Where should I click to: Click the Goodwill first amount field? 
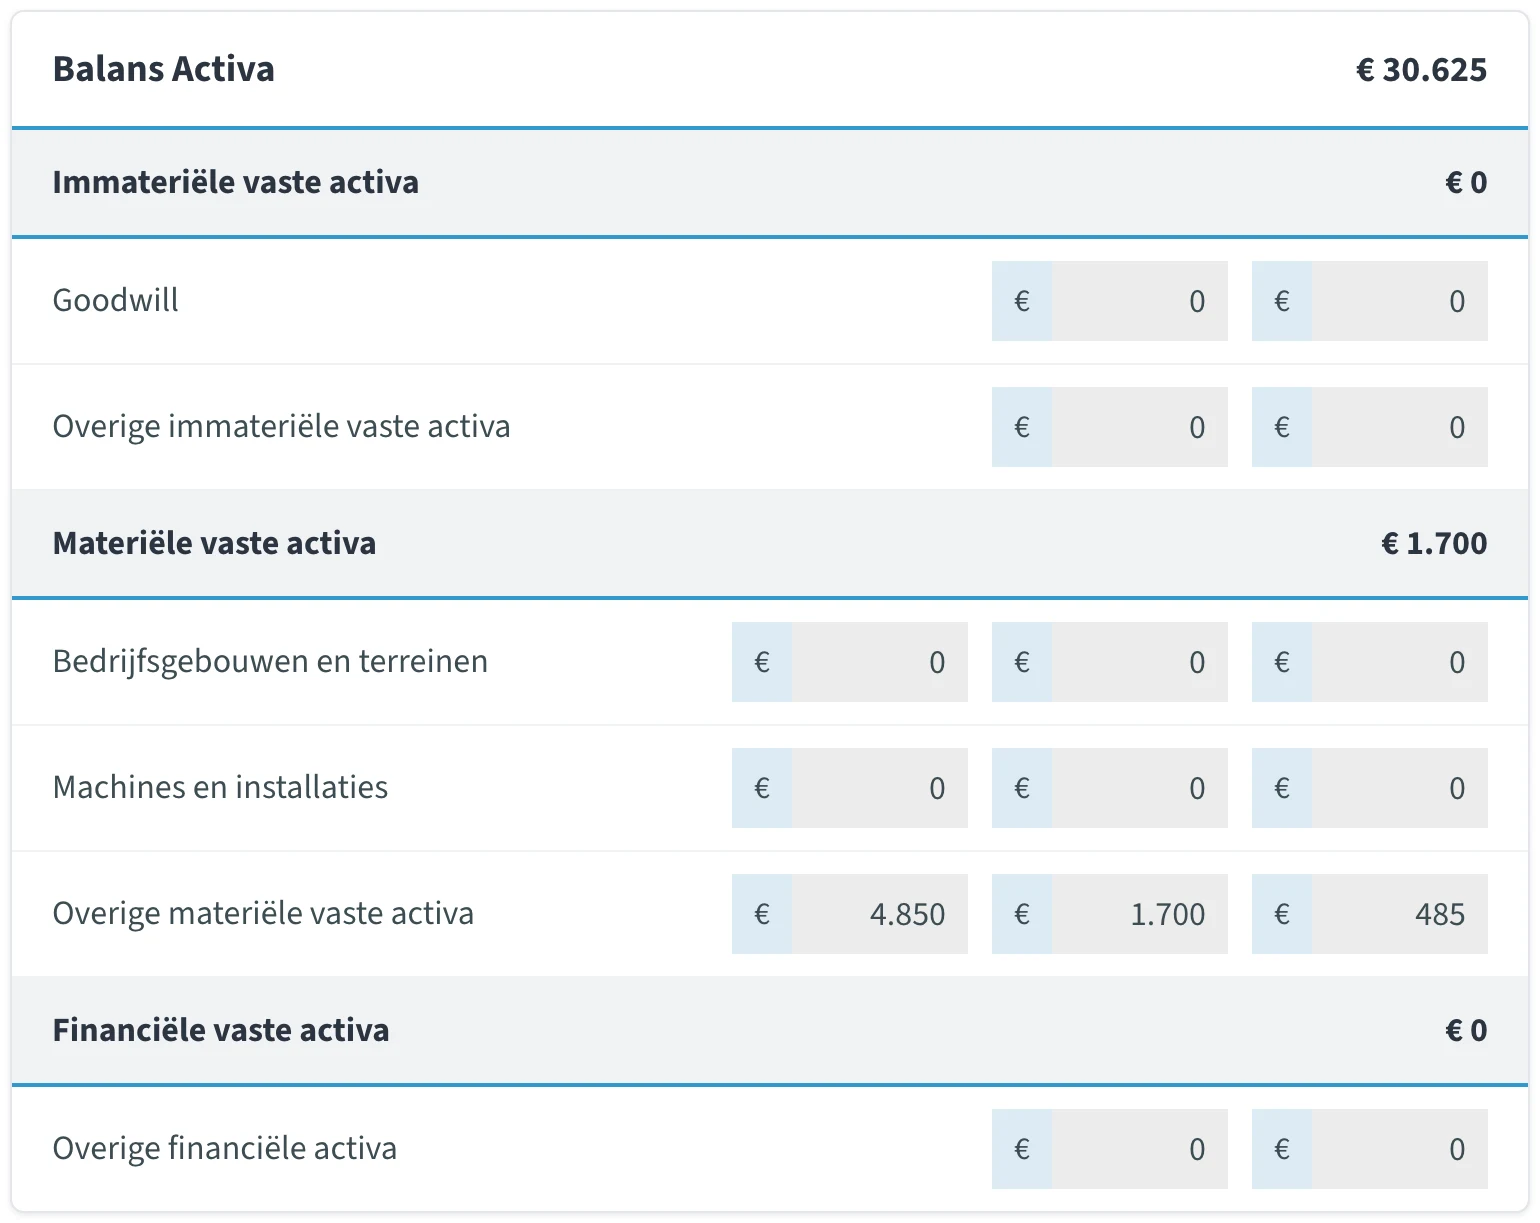coord(1139,301)
